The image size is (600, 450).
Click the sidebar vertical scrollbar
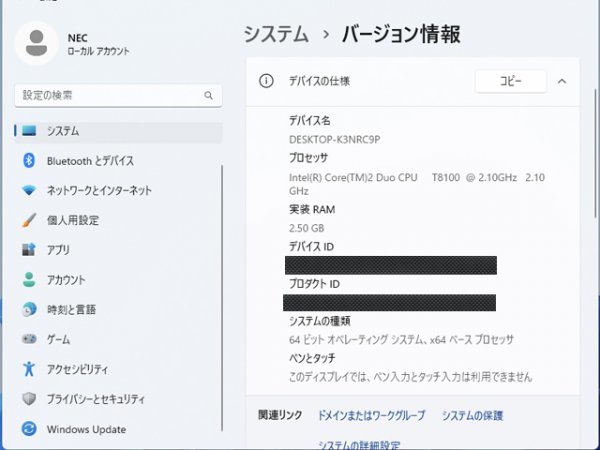(222, 298)
